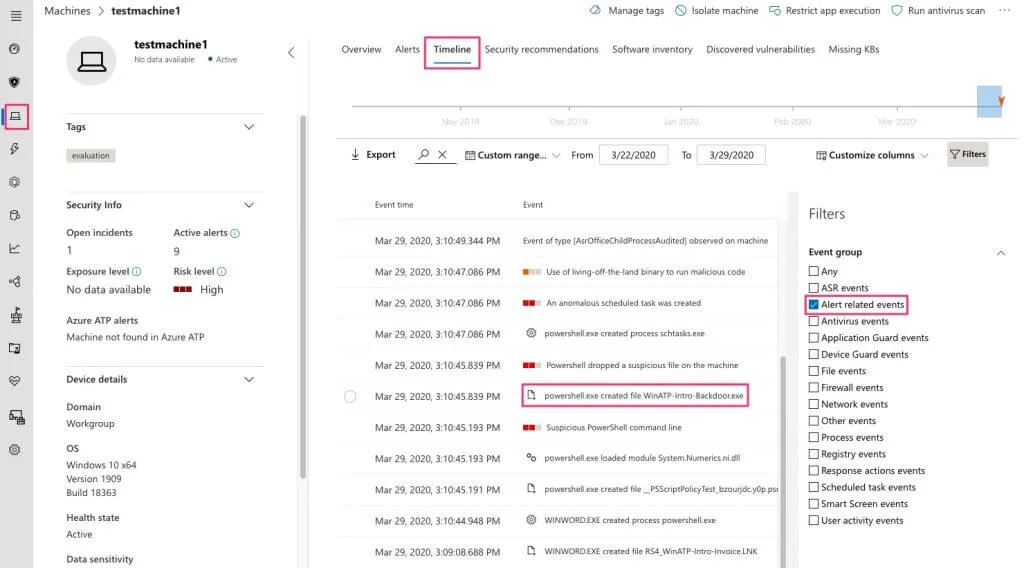This screenshot has height=568, width=1024.
Task: Expand the Customize columns dropdown
Action: pos(872,155)
